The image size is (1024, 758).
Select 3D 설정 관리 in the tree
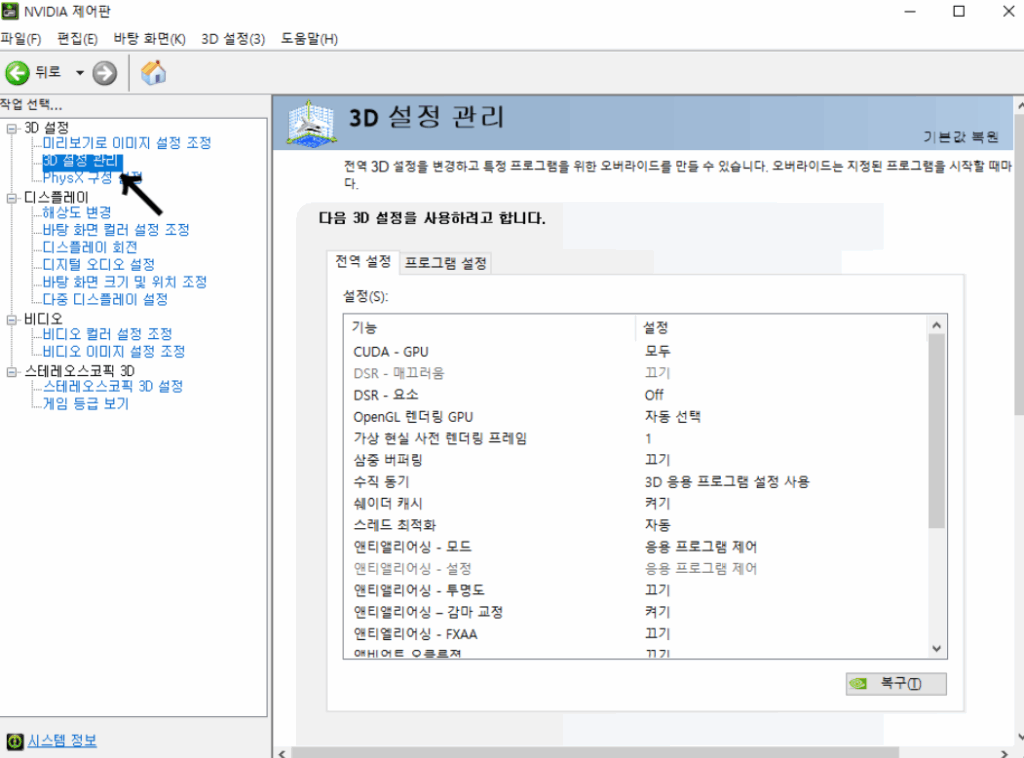[x=80, y=161]
